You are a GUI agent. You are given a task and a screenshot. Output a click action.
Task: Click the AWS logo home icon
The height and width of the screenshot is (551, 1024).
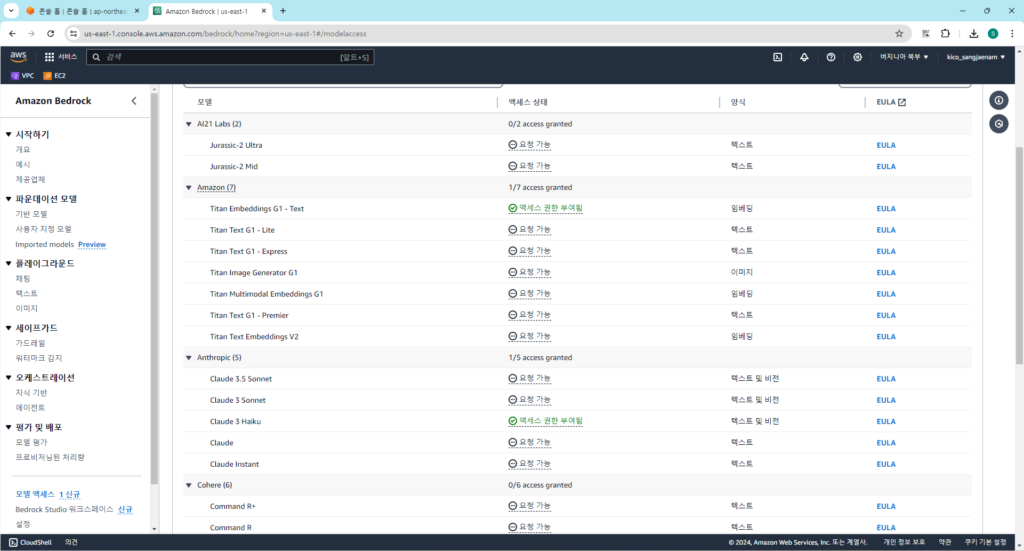[19, 57]
